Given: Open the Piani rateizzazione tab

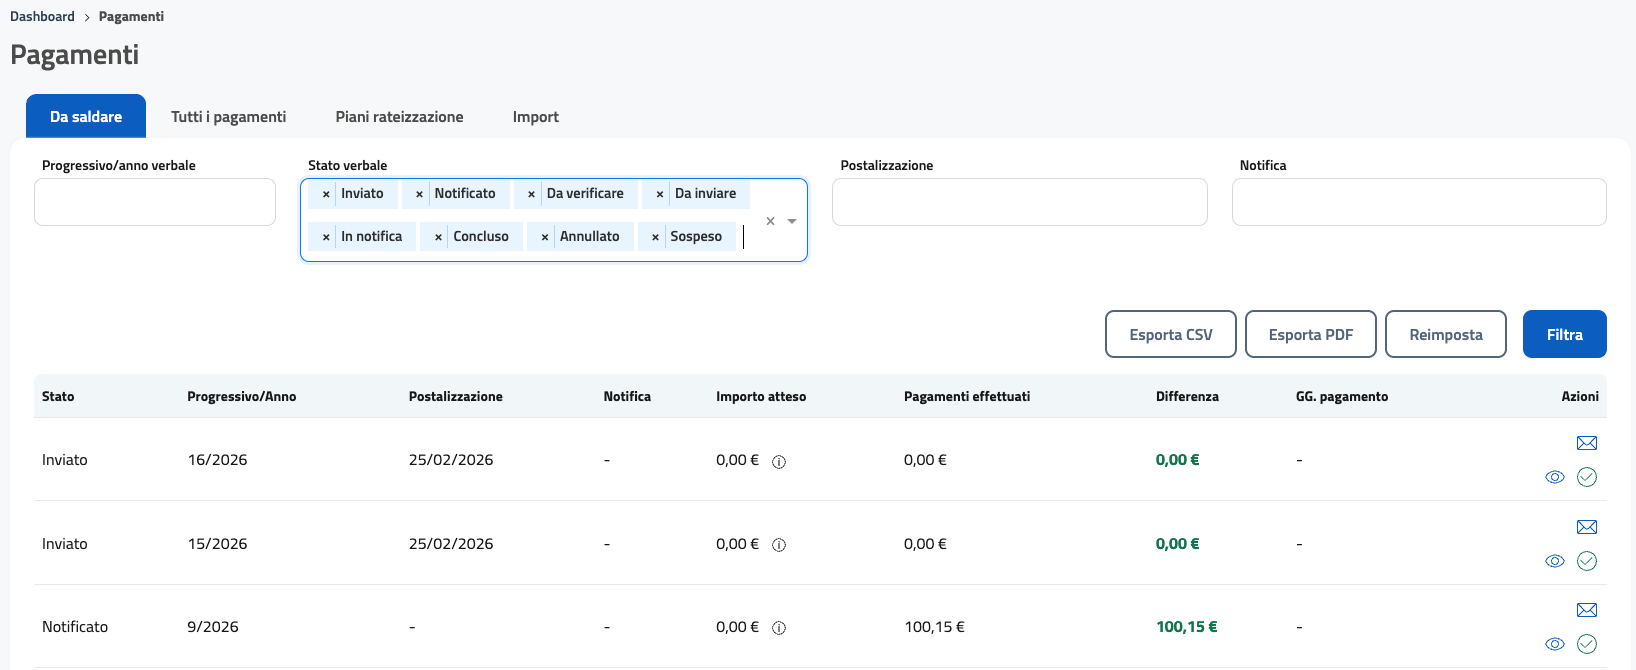Looking at the screenshot, I should 399,117.
